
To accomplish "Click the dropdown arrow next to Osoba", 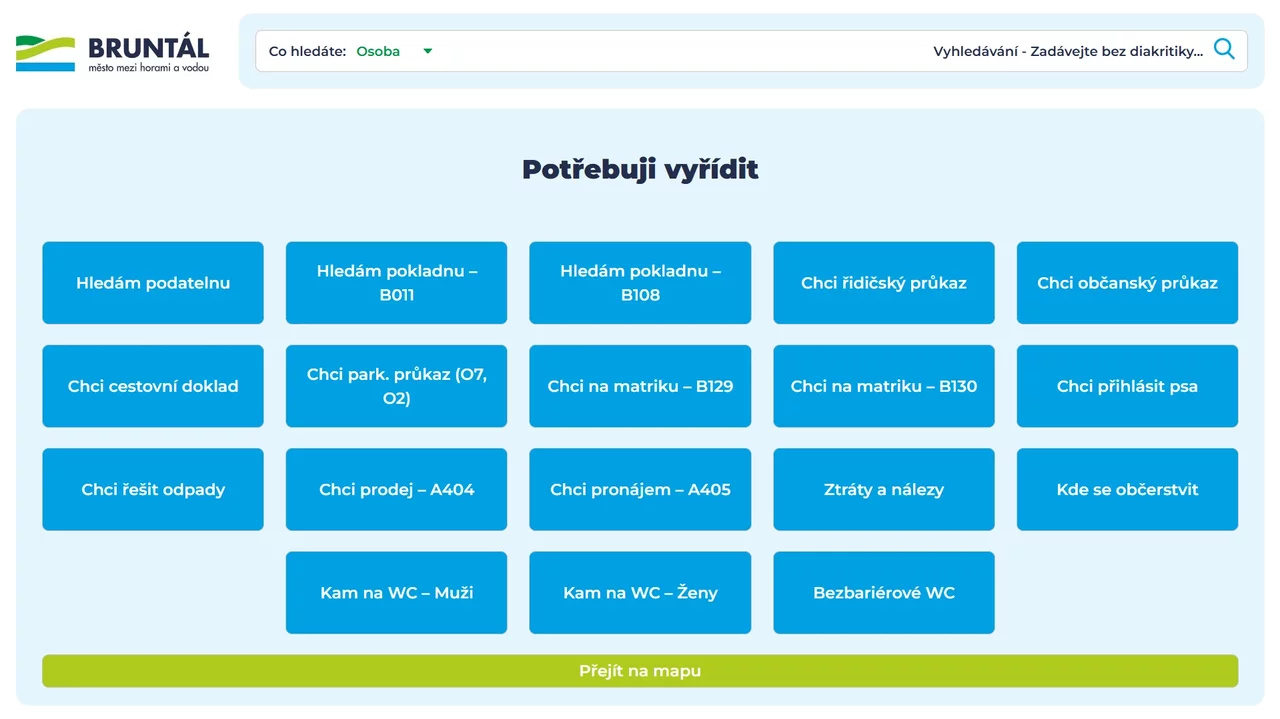I will point(428,51).
